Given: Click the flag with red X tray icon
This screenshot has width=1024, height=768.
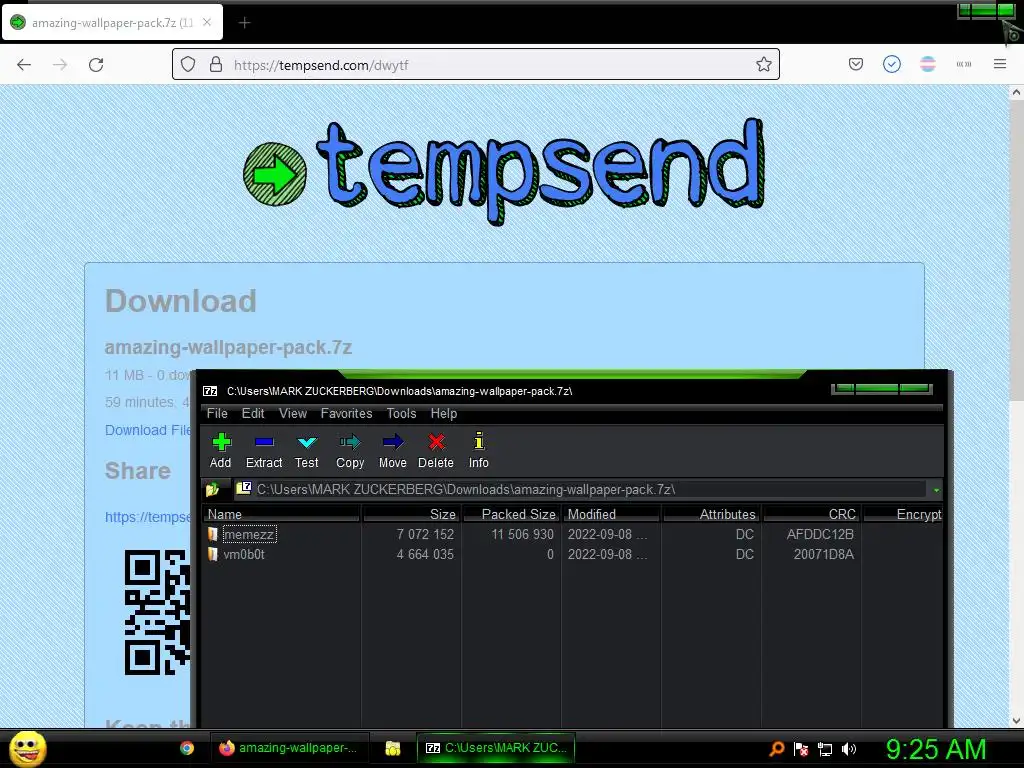Looking at the screenshot, I should (x=801, y=749).
